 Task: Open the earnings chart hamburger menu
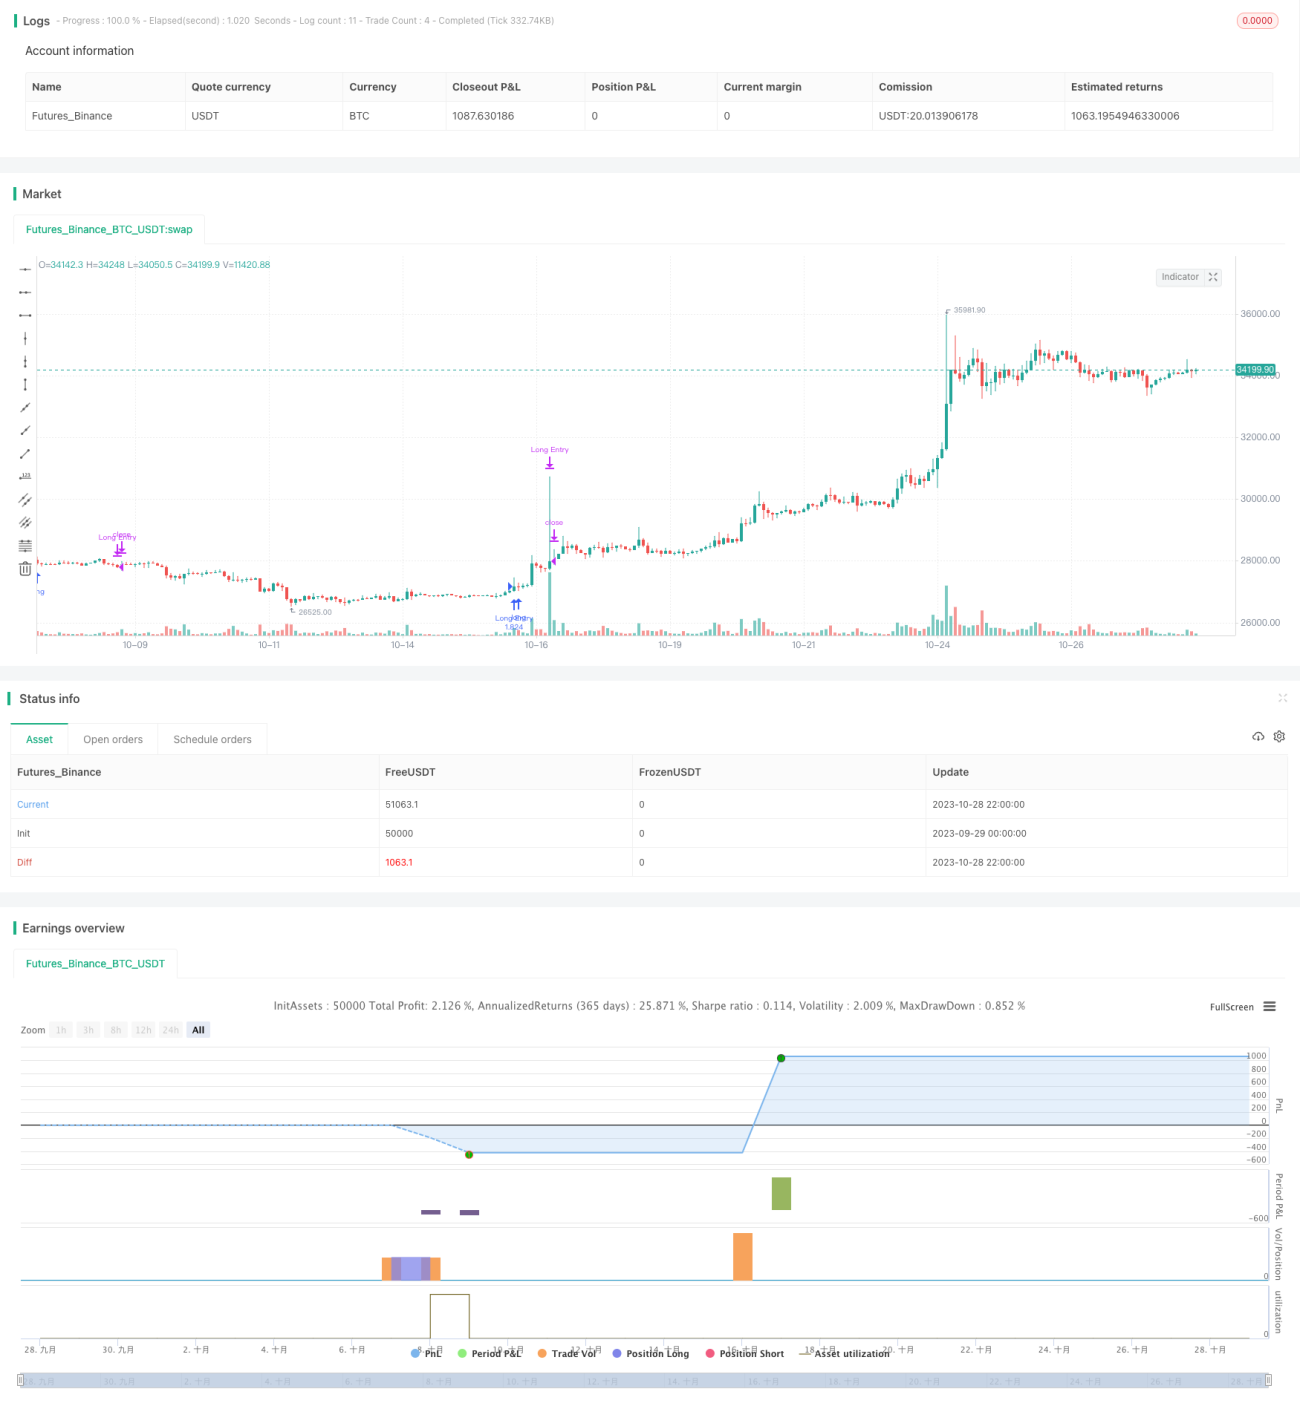pyautogui.click(x=1270, y=1007)
